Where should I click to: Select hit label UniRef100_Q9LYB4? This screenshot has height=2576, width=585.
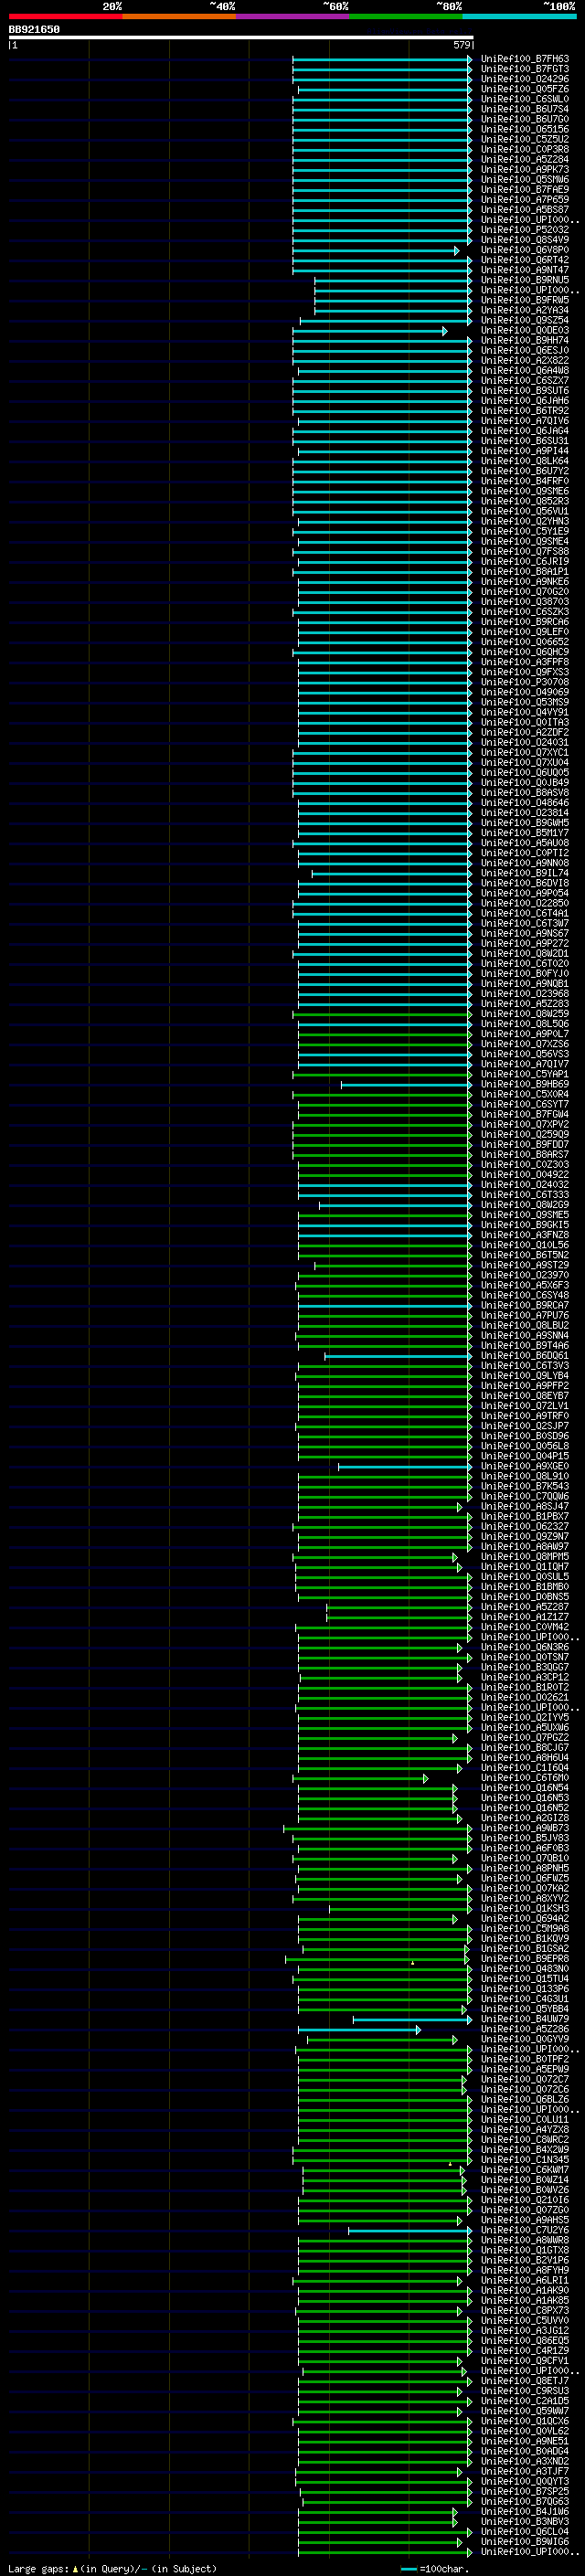click(x=525, y=1376)
